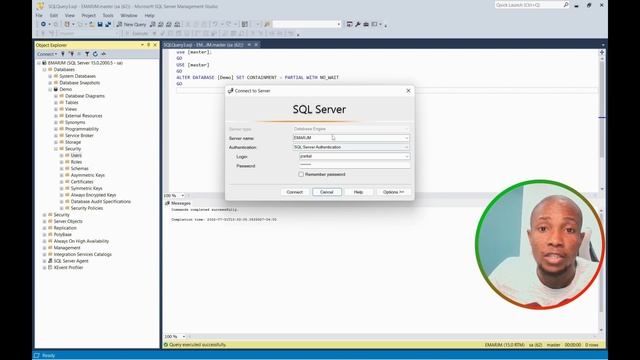
Task: Collapse the Databases node
Action: click(x=45, y=70)
